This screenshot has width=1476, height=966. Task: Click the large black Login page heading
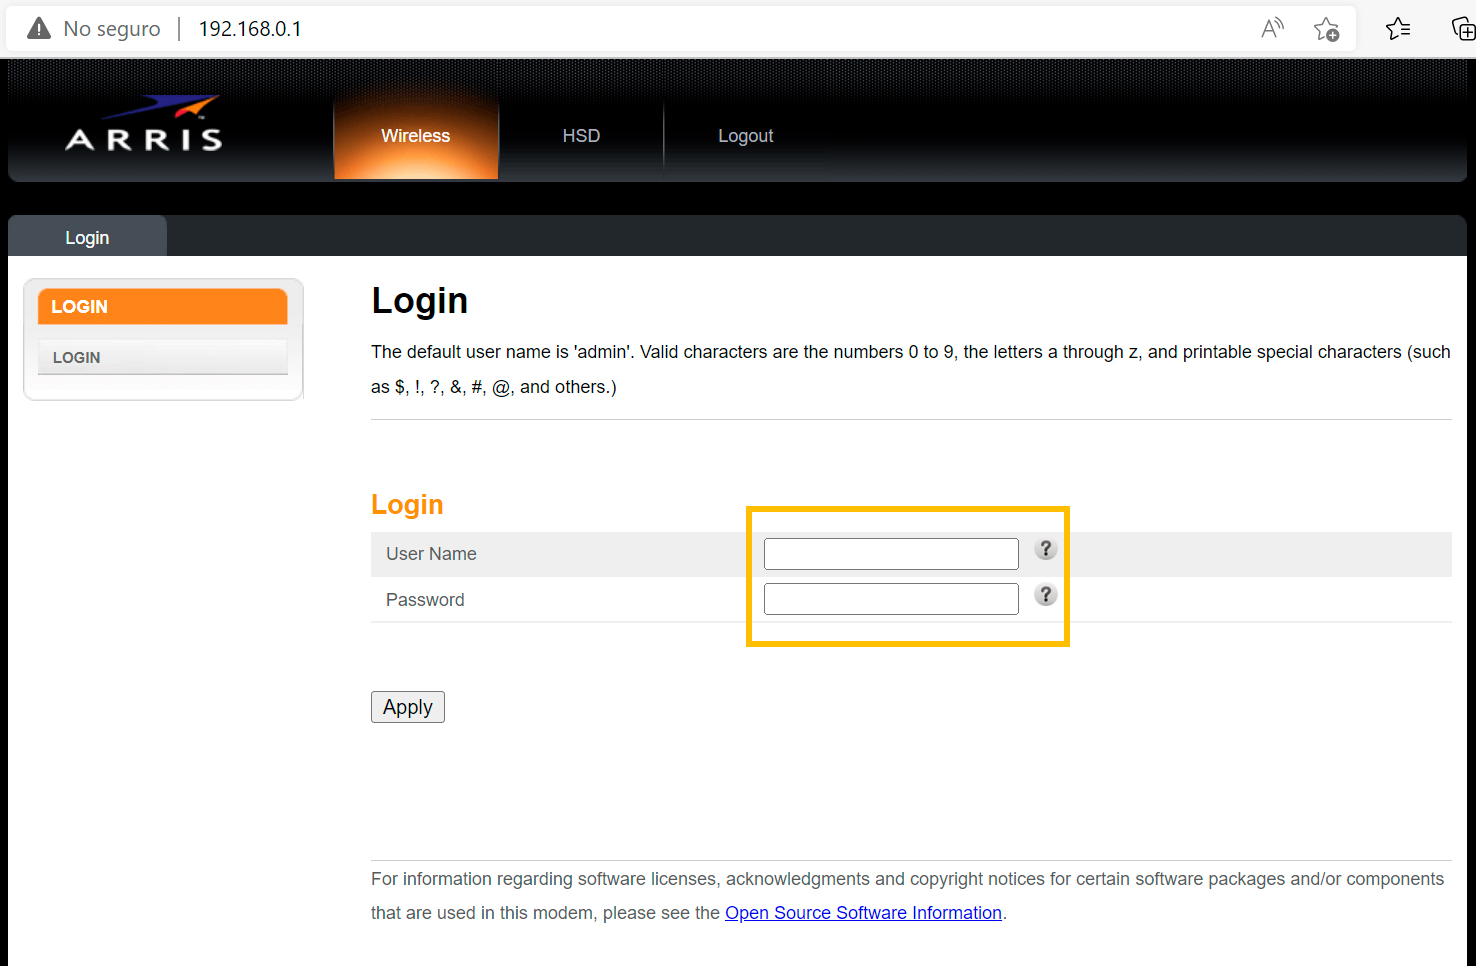tap(420, 301)
